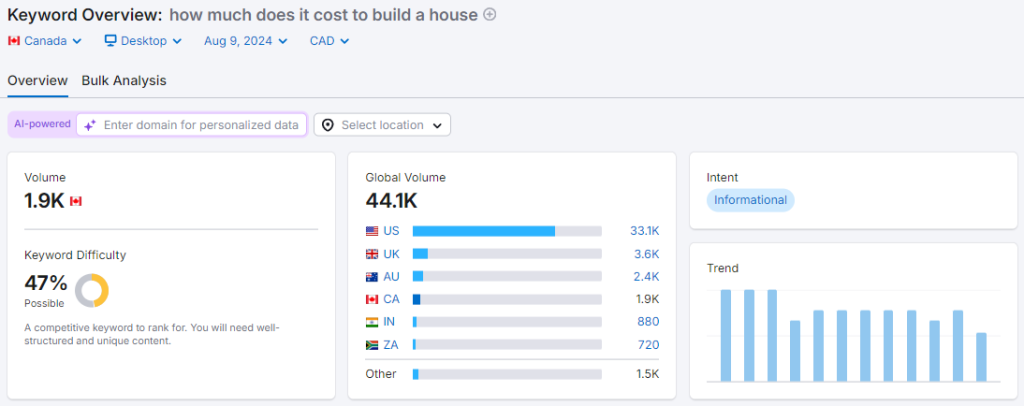Click the UK flag icon
The image size is (1024, 406).
372,254
